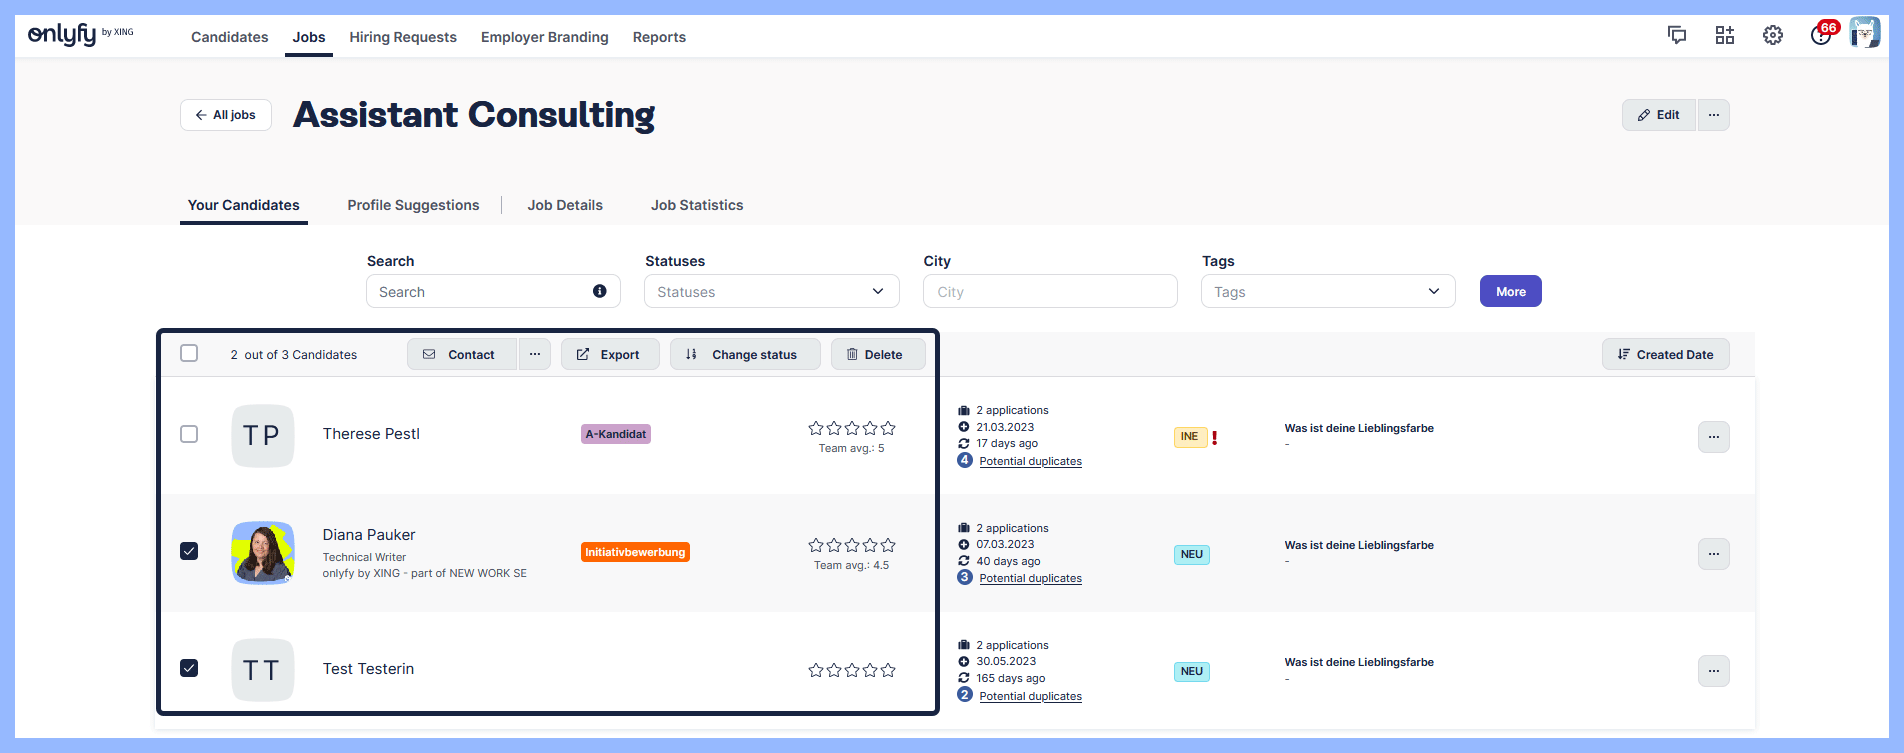Expand the Statuses dropdown
This screenshot has height=753, width=1904.
tap(771, 292)
